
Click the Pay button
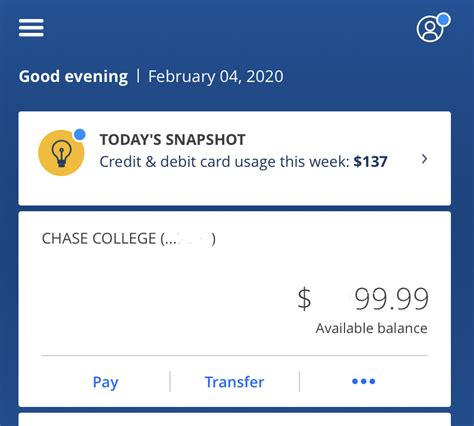pos(105,382)
